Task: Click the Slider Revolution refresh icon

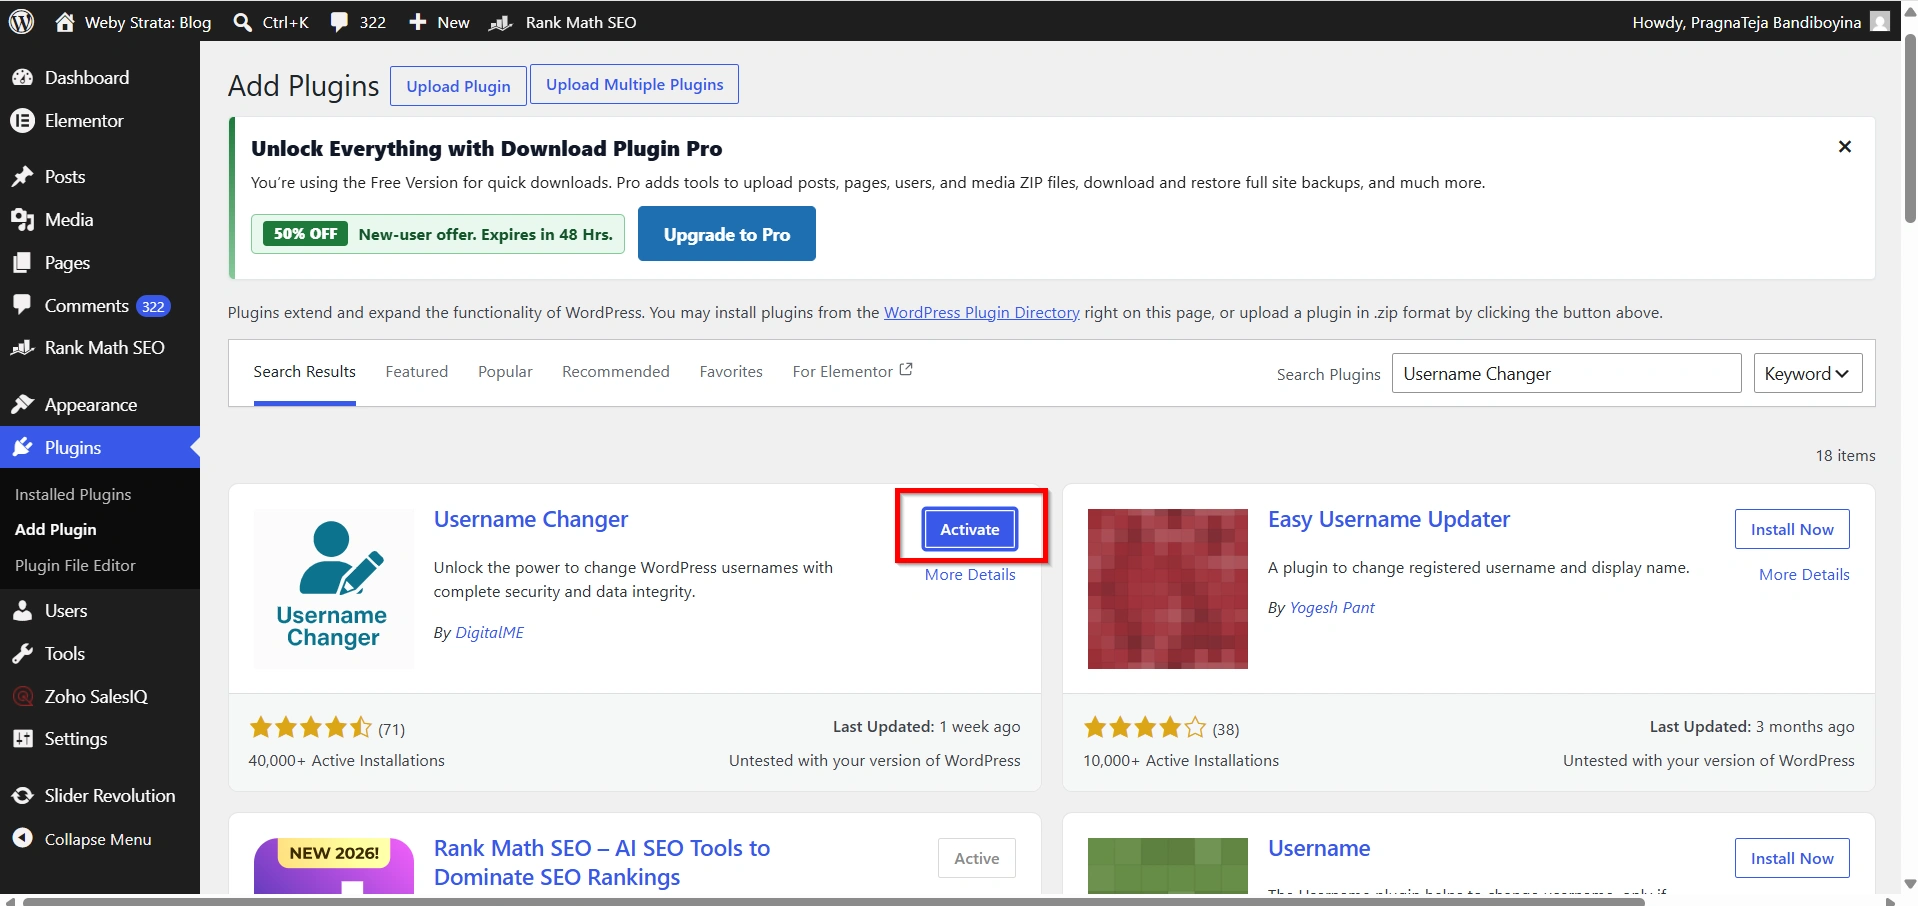Action: [x=22, y=795]
